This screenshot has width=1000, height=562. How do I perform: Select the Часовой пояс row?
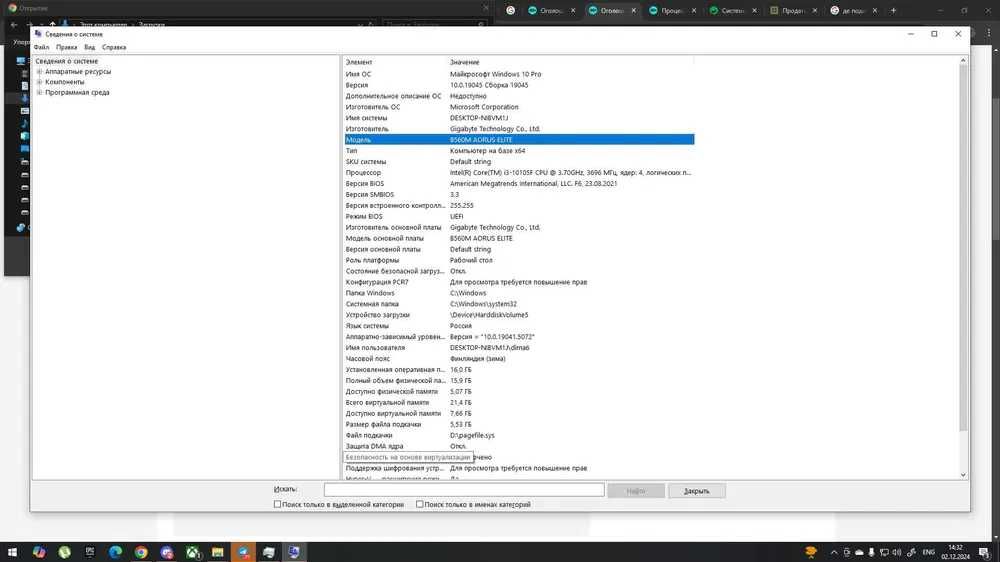tap(519, 359)
